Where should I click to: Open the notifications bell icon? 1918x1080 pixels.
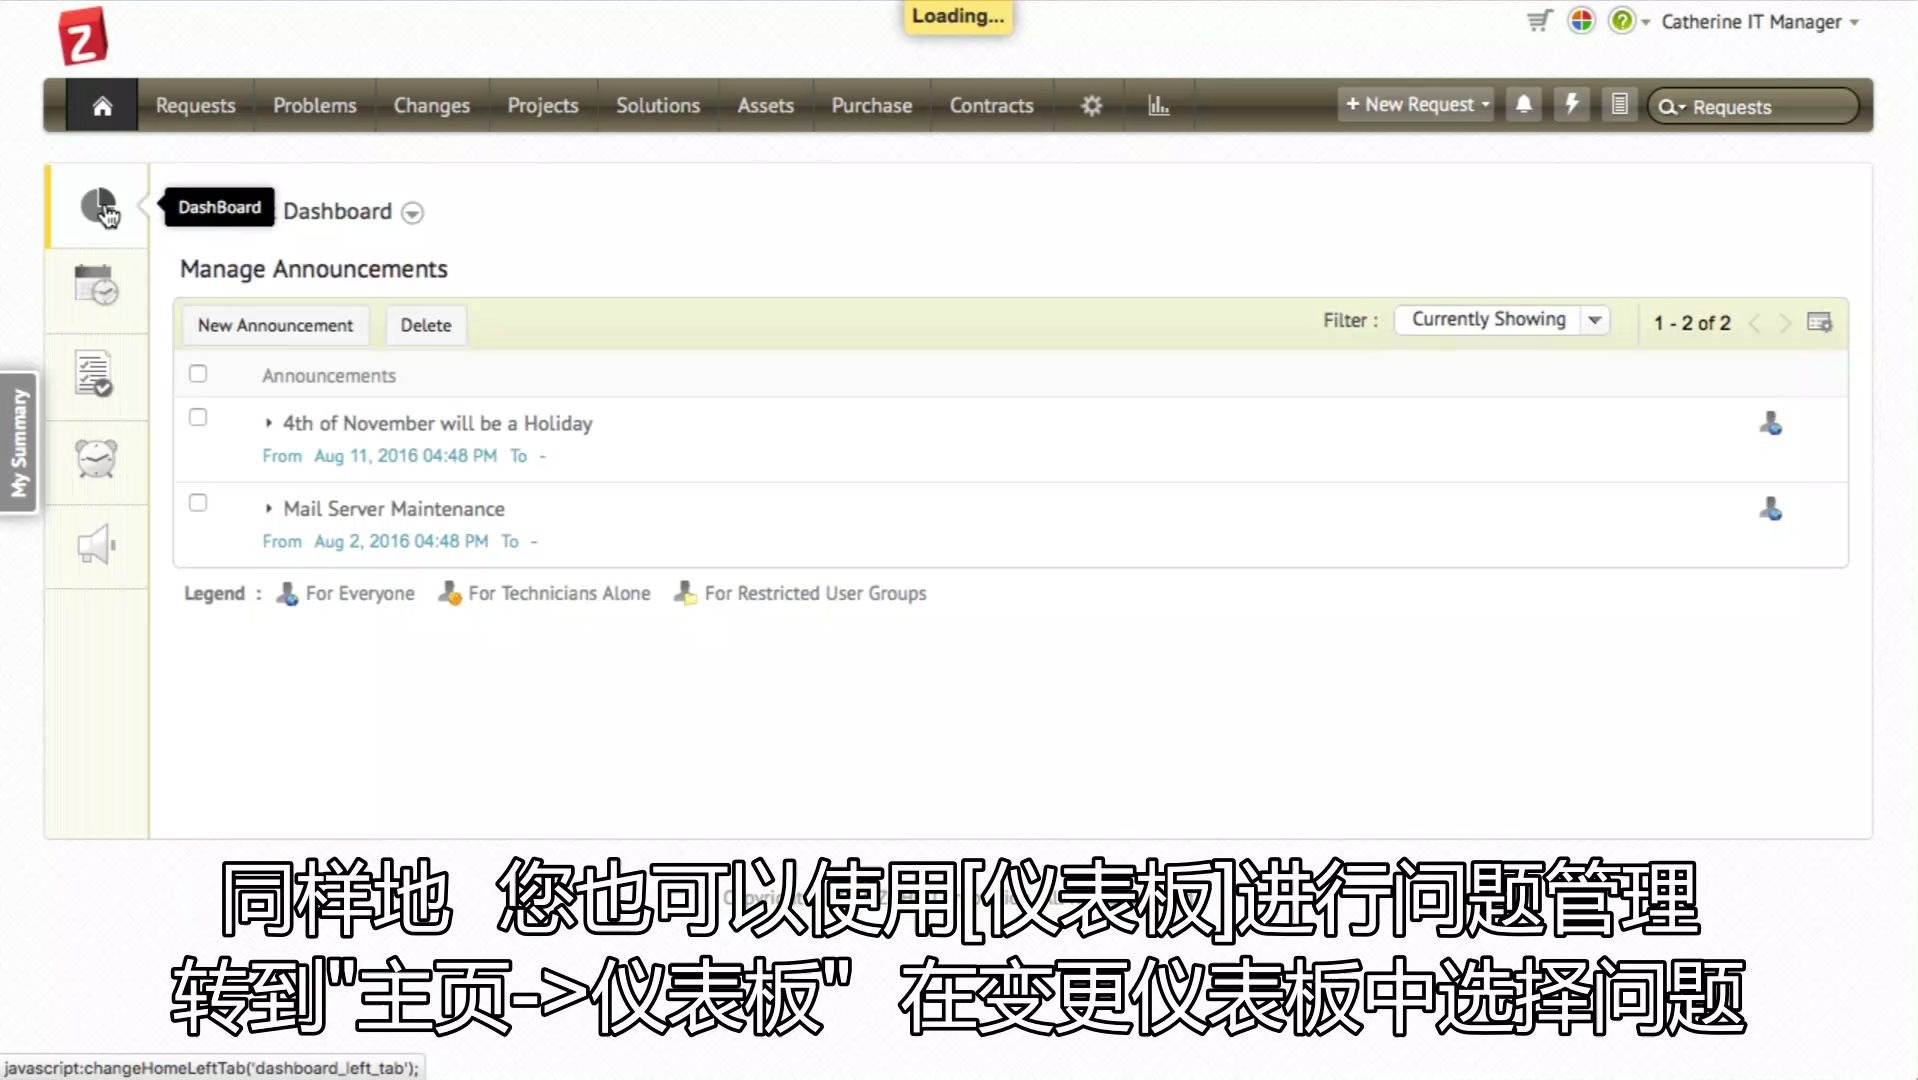(x=1522, y=104)
